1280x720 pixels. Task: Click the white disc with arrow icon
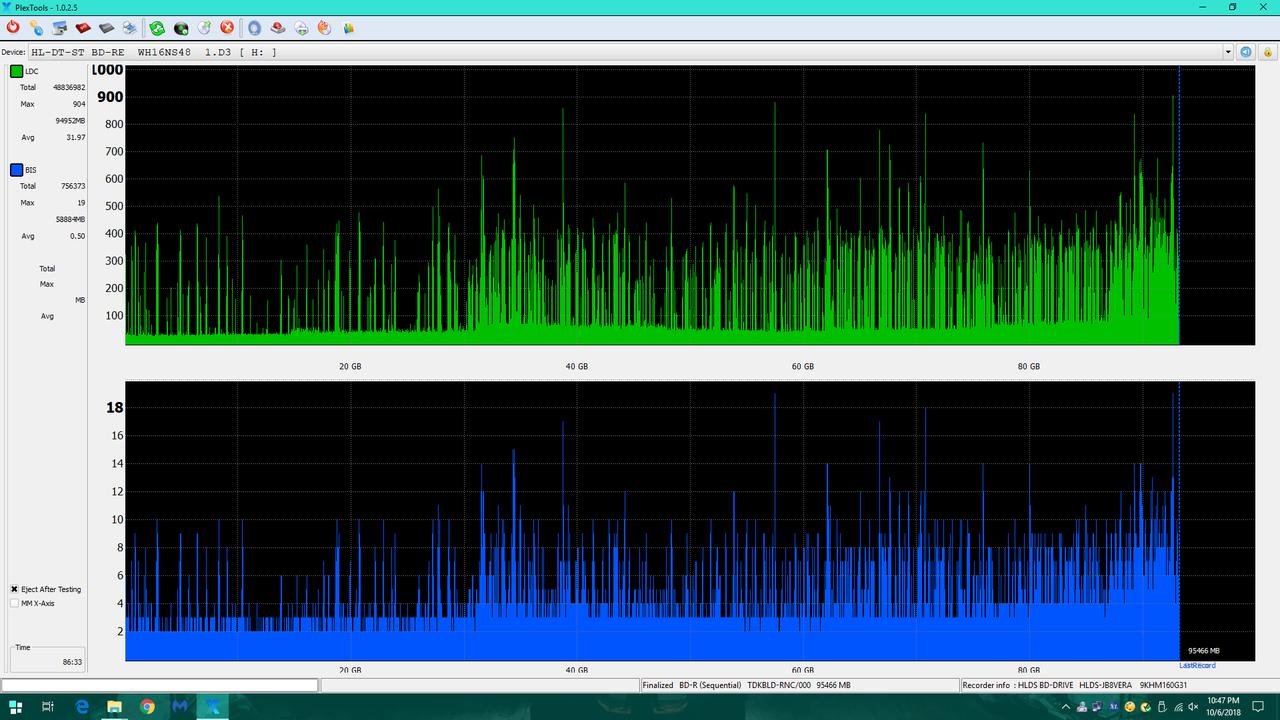pyautogui.click(x=204, y=28)
